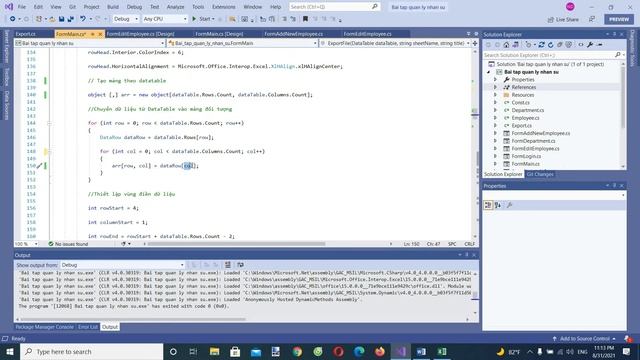Screen dimensions: 640x360
Task: Toggle auto-hide pin on Output panel
Action: (x=467, y=255)
